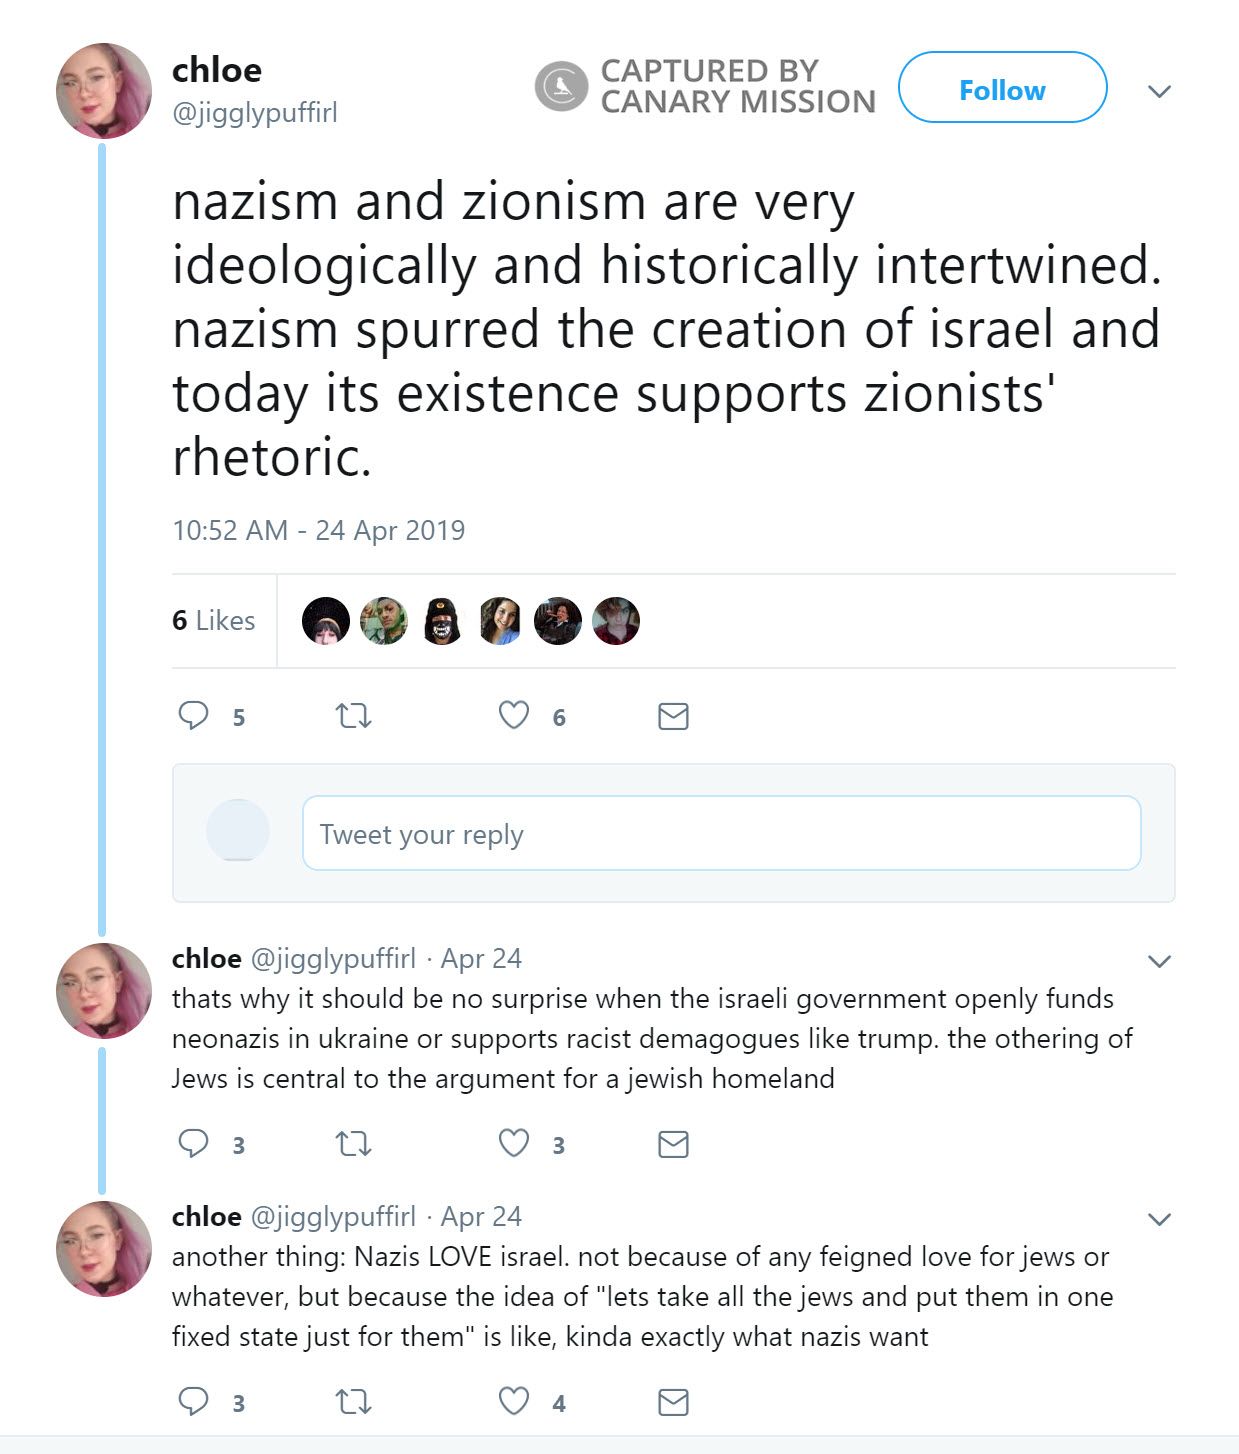
Task: Open the first liker's avatar thumbnail
Action: 326,621
